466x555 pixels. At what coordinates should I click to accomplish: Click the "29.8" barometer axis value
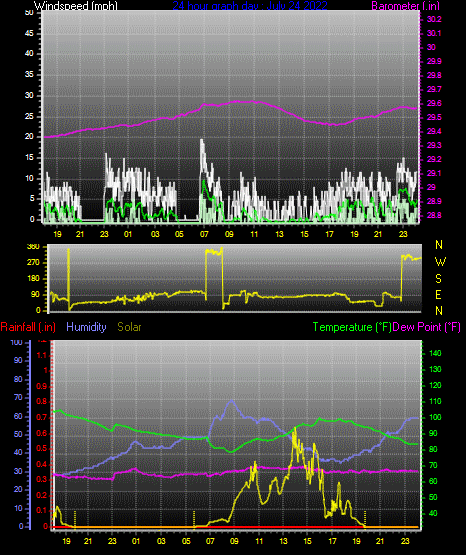(434, 75)
